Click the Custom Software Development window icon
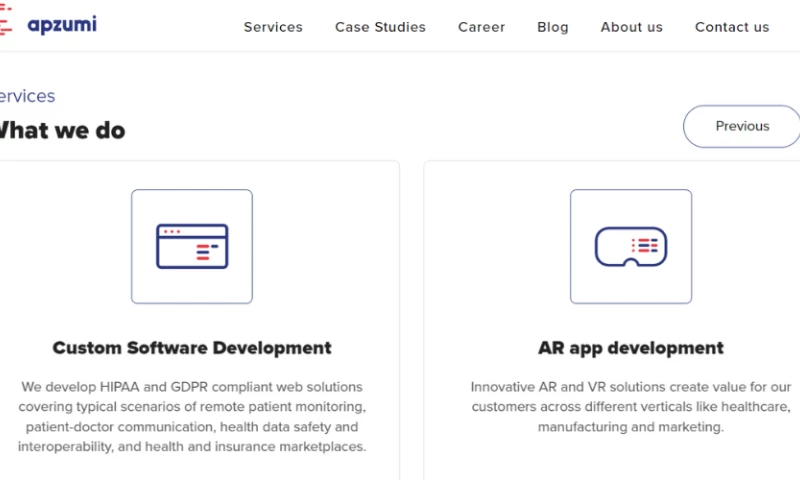The height and width of the screenshot is (480, 800). point(192,246)
